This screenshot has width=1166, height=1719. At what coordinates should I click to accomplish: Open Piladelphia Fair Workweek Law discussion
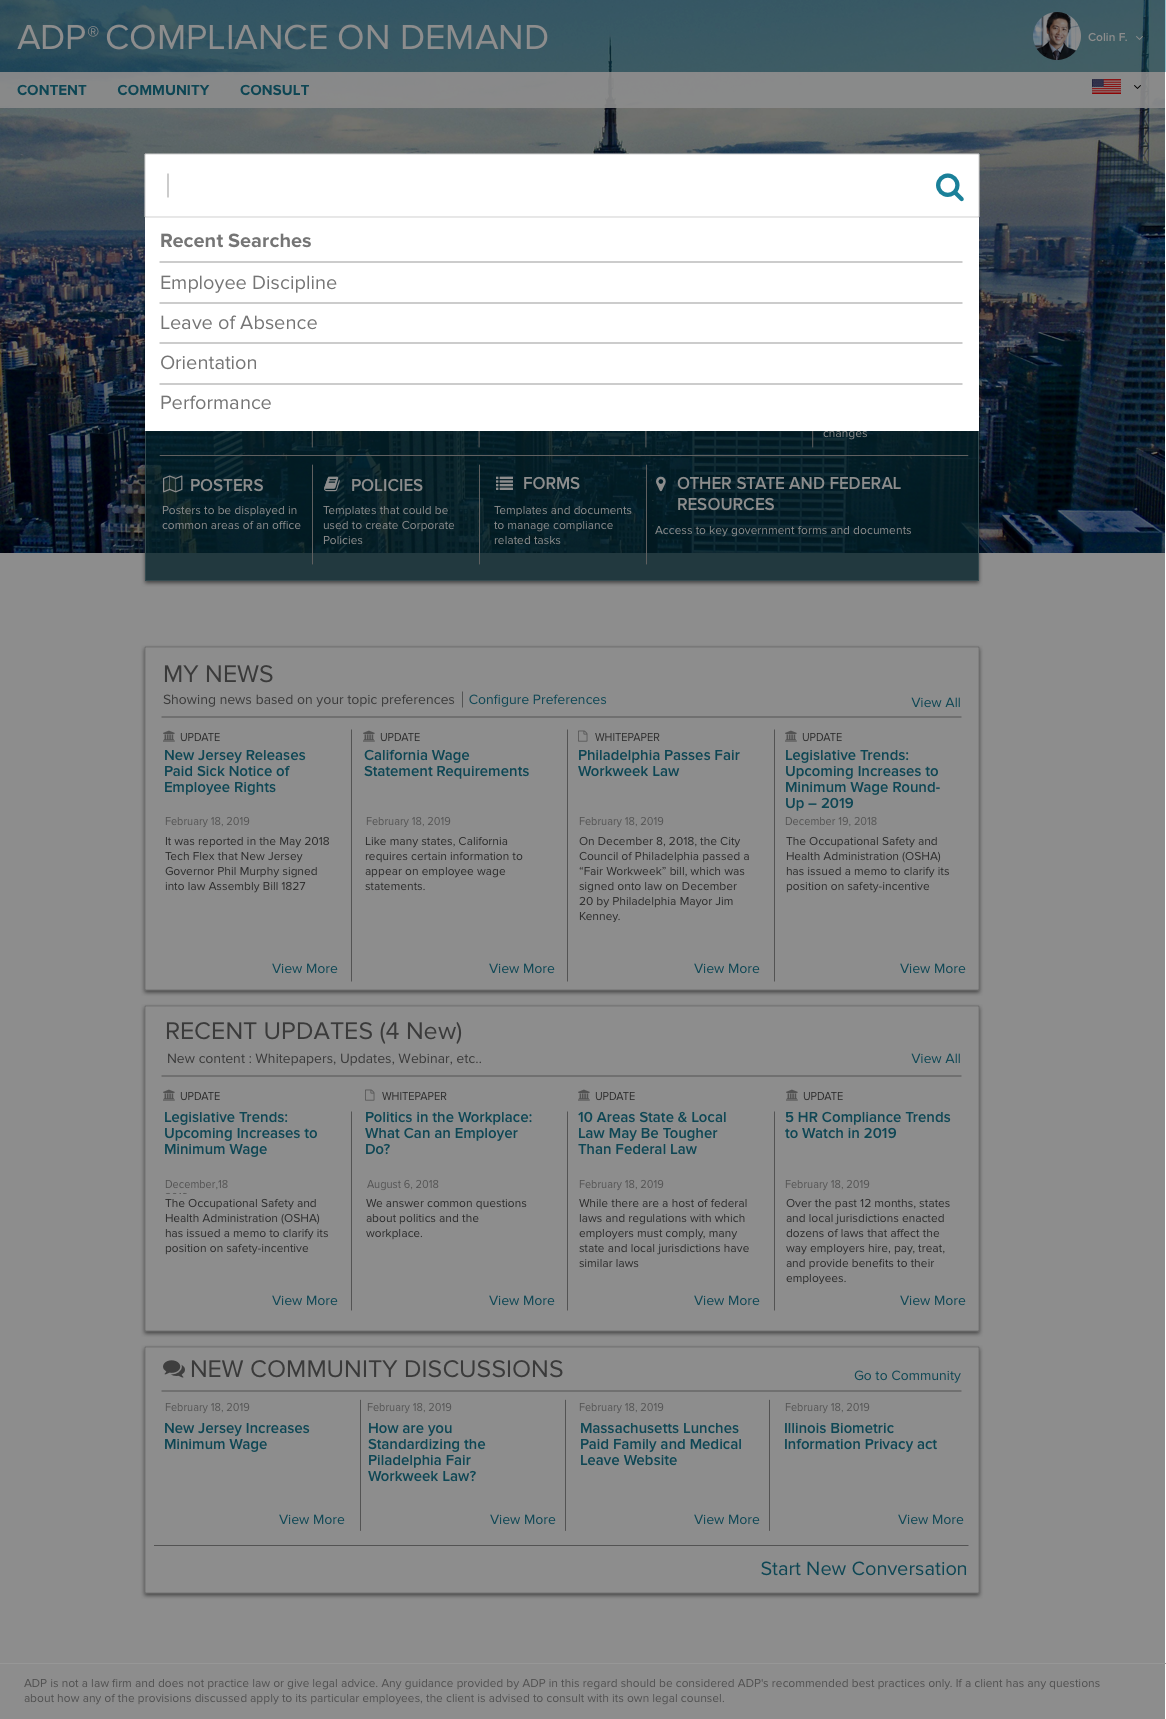tap(427, 1452)
